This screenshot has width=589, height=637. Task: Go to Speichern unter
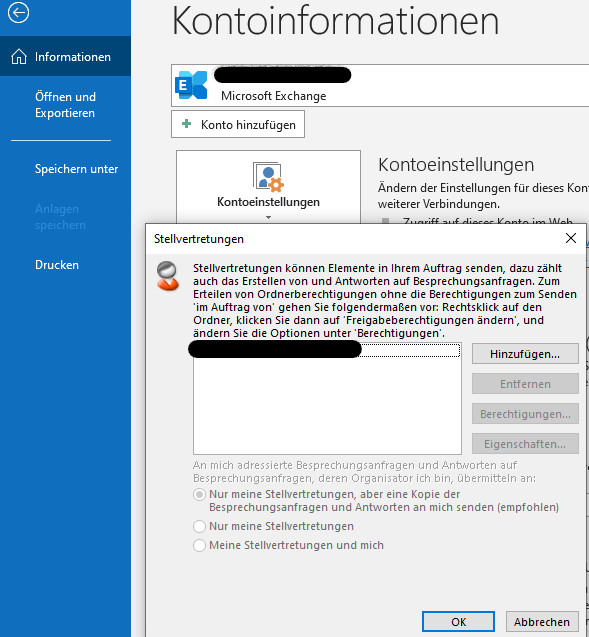[76, 169]
